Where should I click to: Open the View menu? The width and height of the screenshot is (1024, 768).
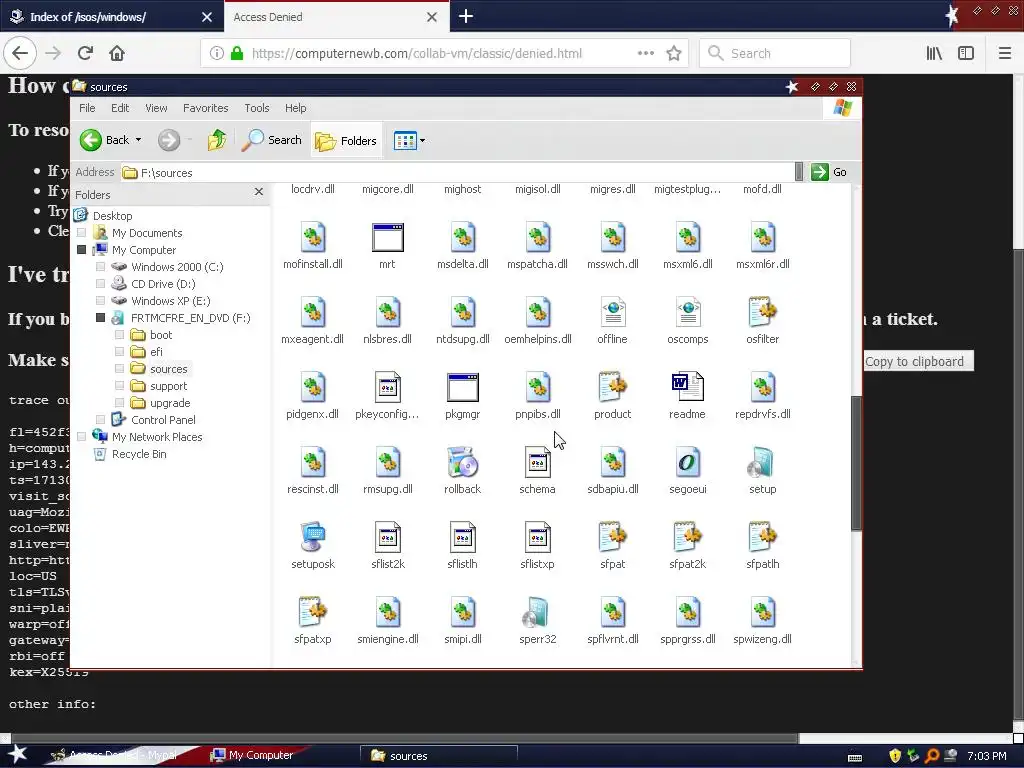click(156, 108)
